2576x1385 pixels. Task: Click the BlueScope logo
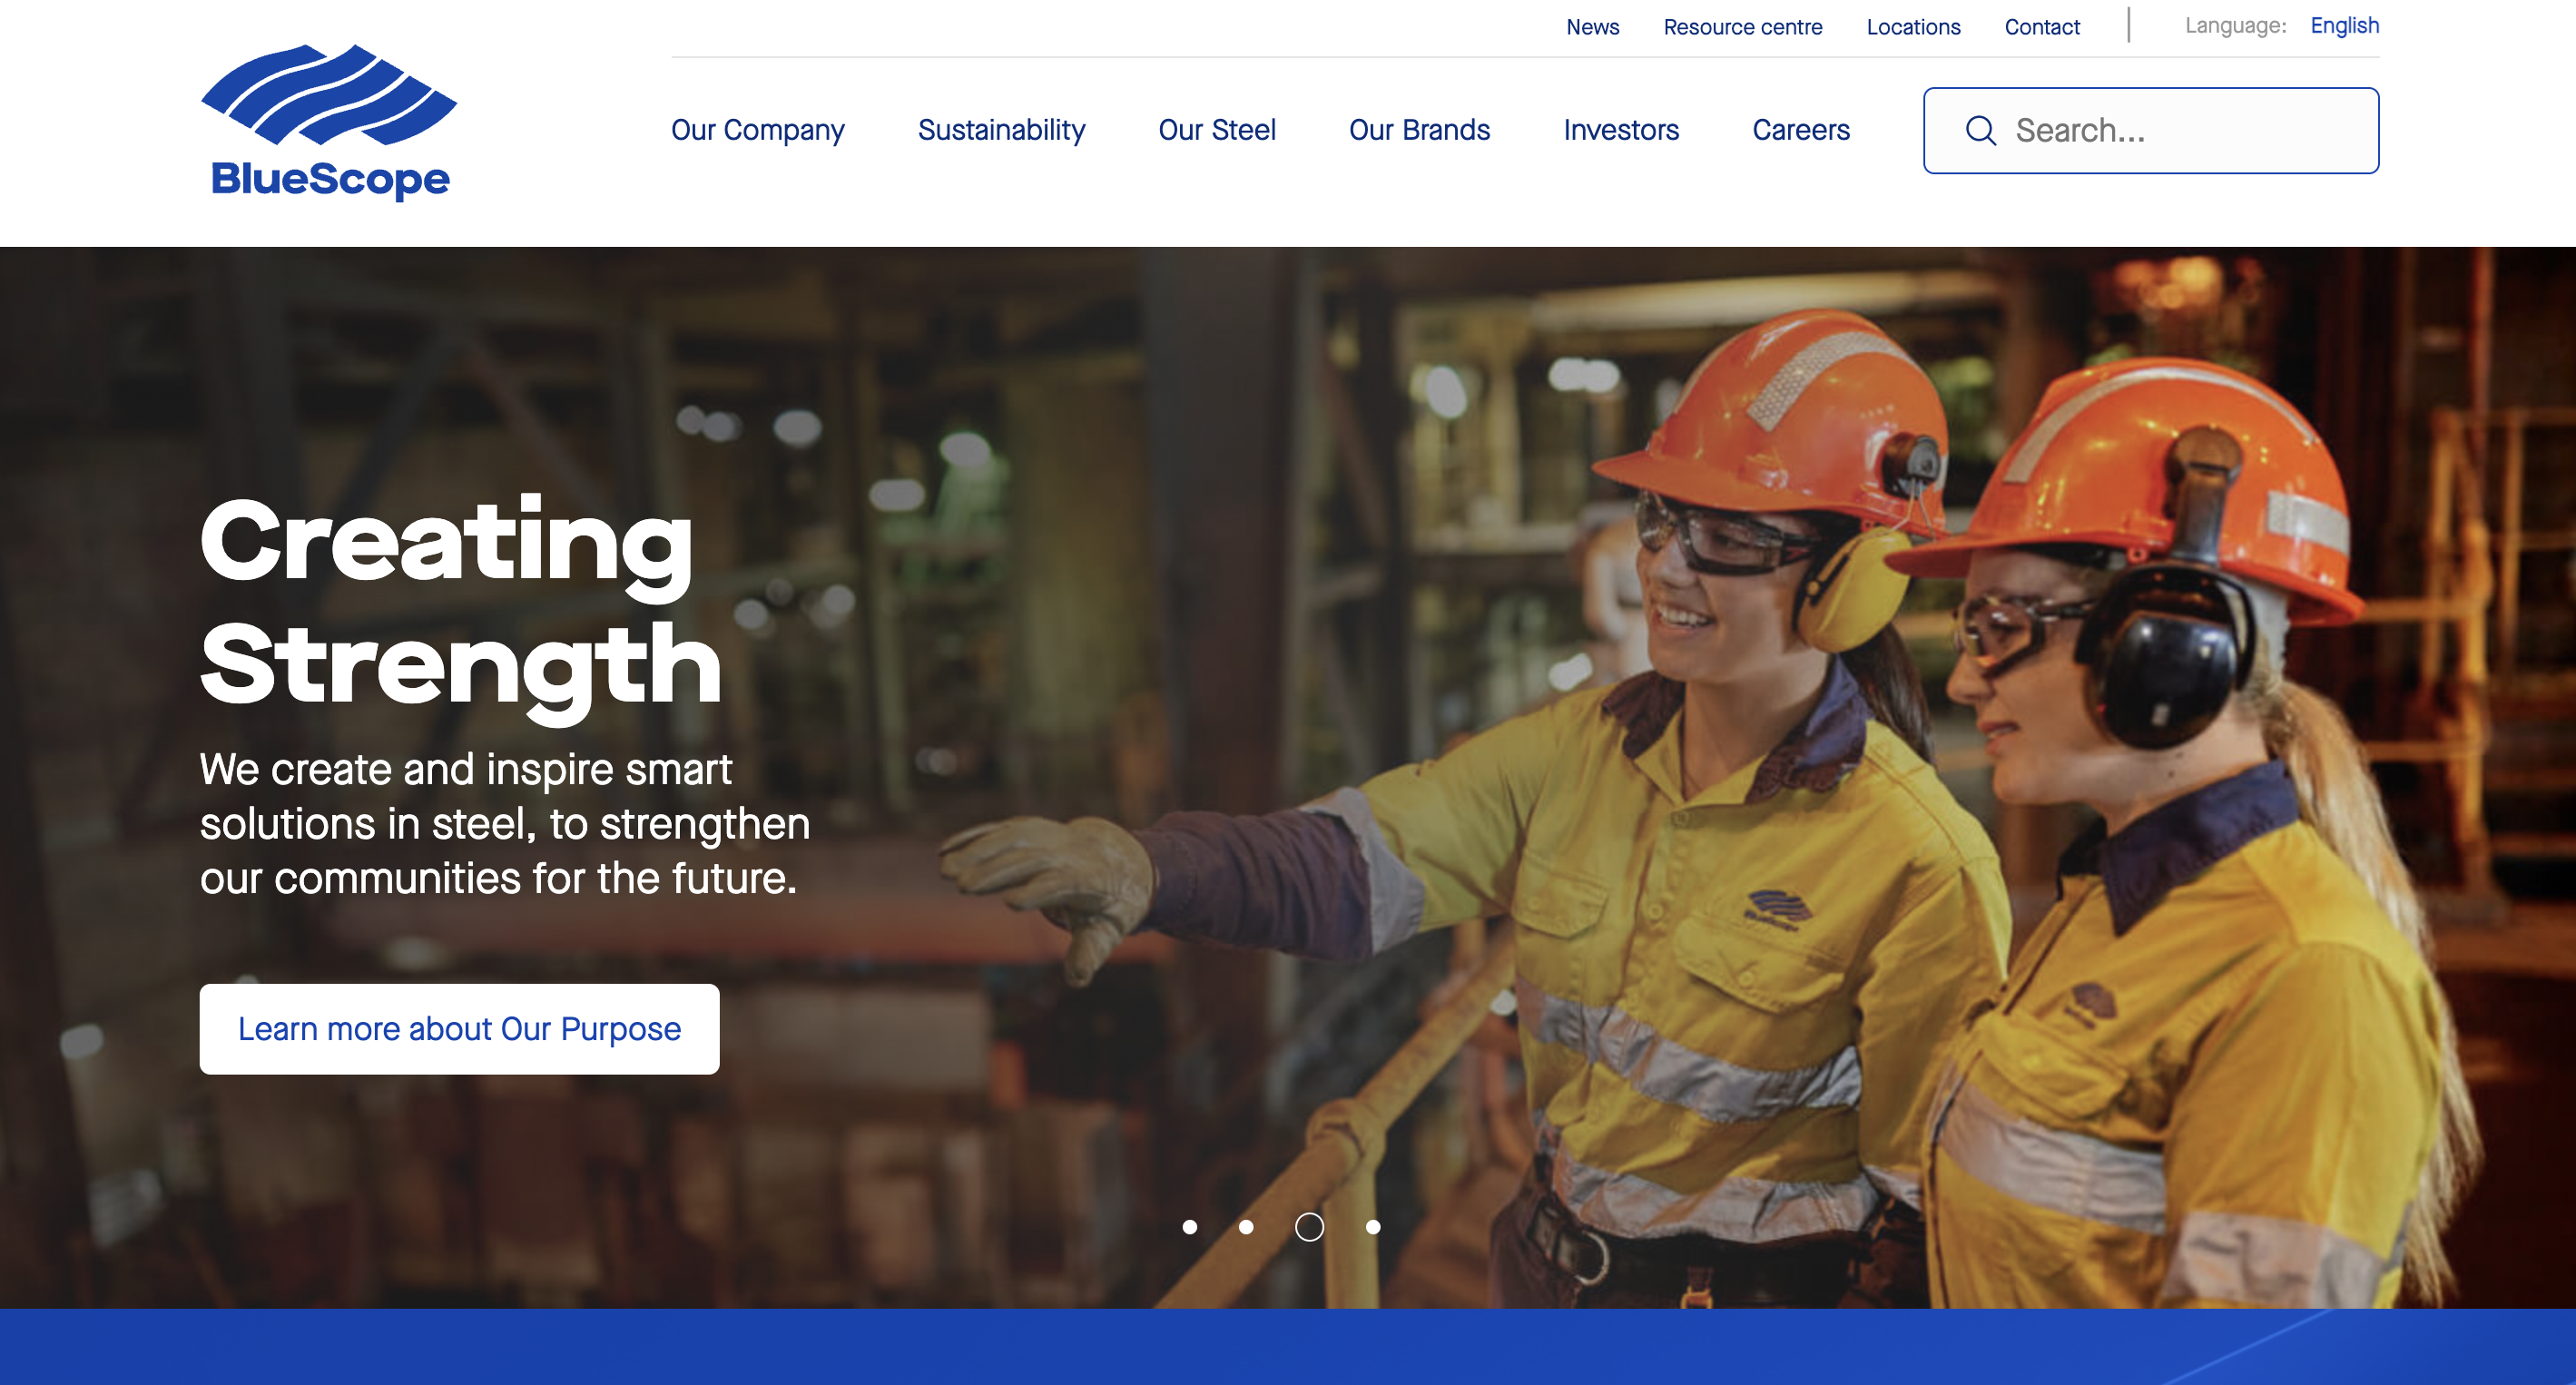pyautogui.click(x=329, y=122)
